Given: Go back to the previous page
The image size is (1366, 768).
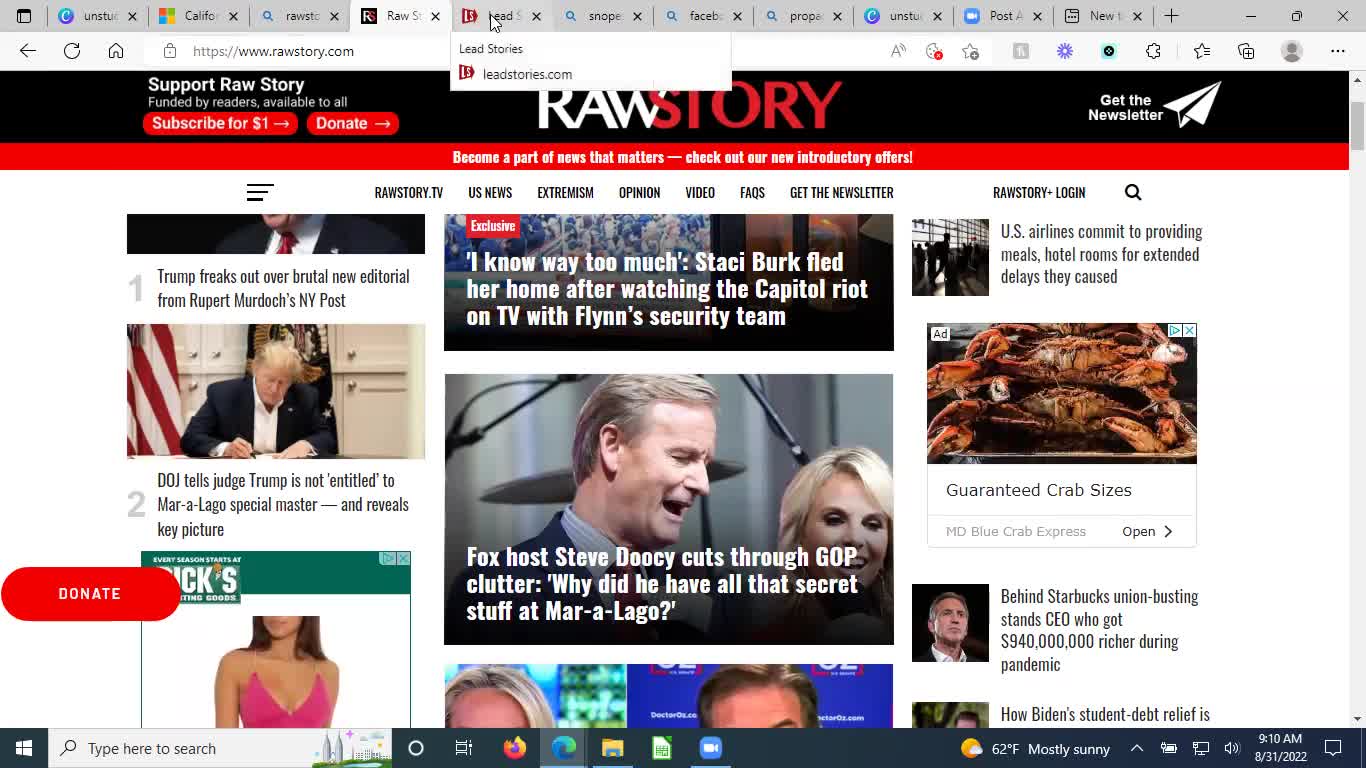Looking at the screenshot, I should coord(28,51).
